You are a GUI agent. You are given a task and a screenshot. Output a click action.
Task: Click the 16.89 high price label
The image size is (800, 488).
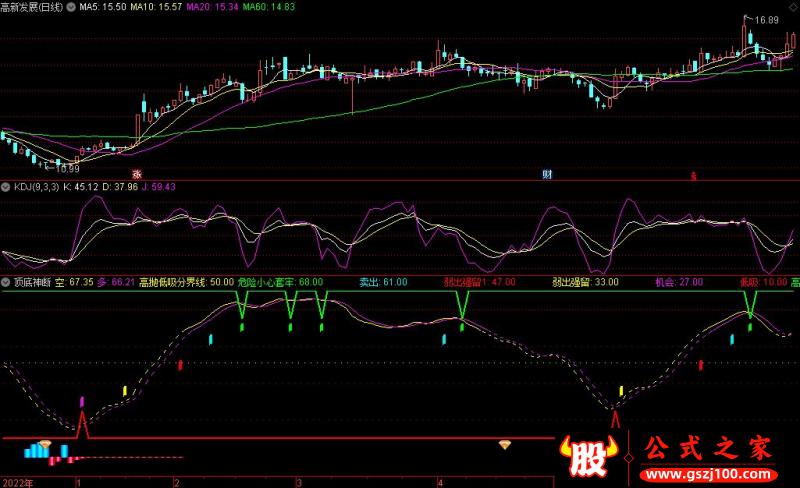click(x=766, y=20)
